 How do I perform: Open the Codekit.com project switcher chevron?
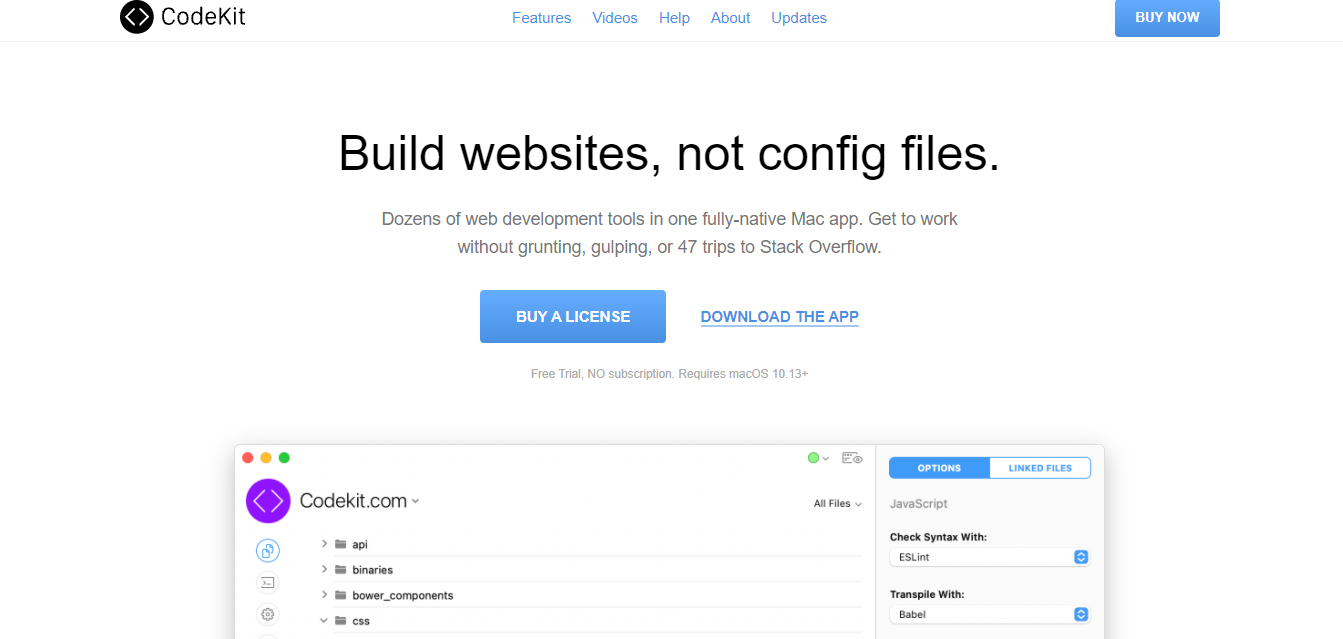tap(415, 502)
